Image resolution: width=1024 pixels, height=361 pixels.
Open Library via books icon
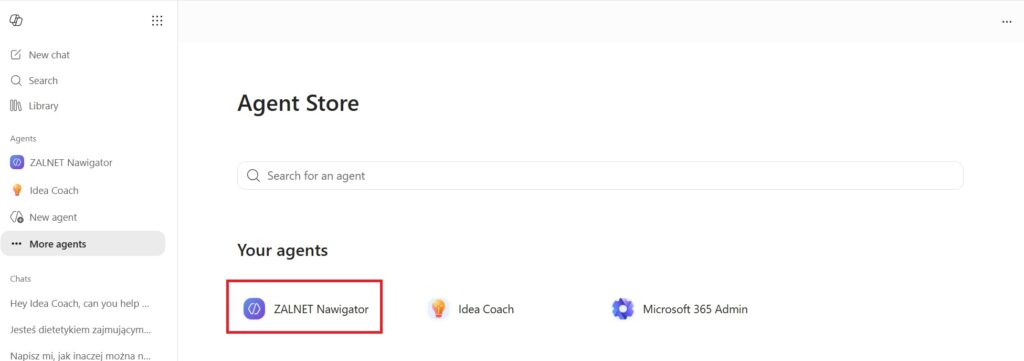[16, 106]
